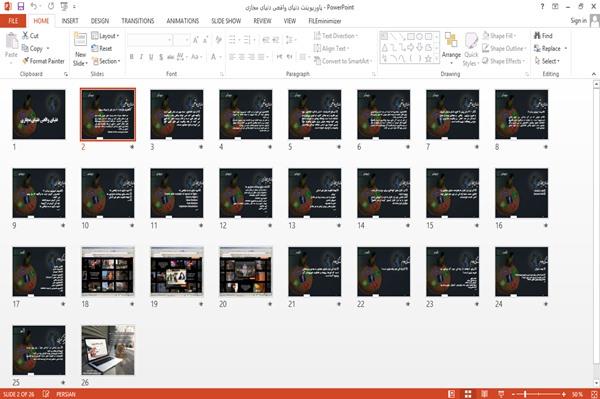Click Align Text button
This screenshot has height=399, width=600.
pyautogui.click(x=331, y=48)
